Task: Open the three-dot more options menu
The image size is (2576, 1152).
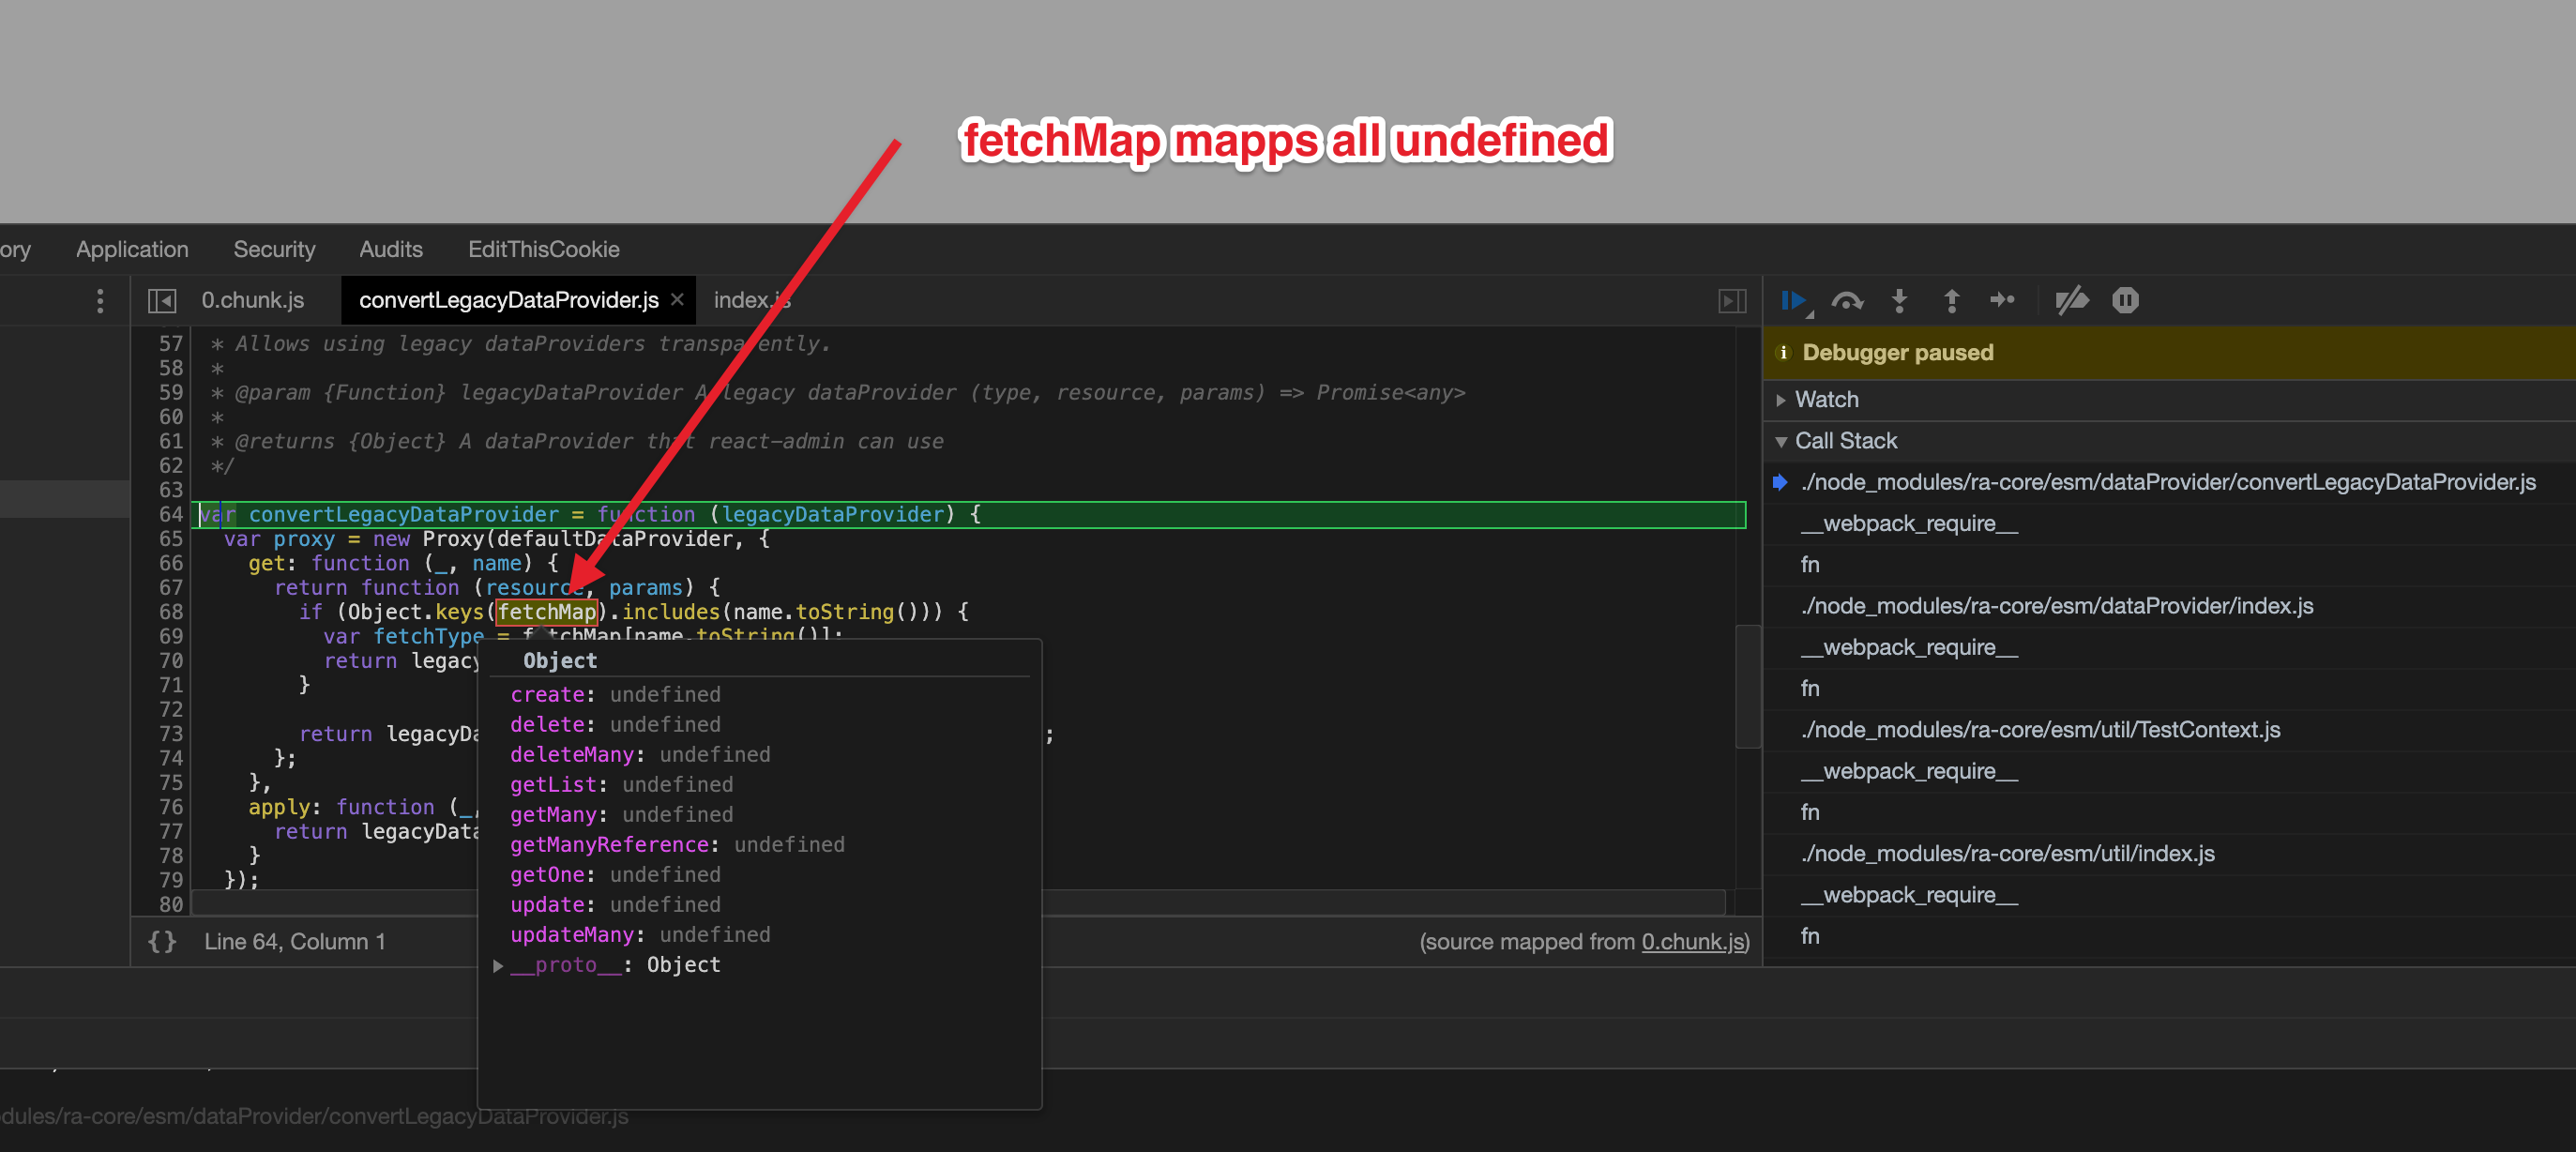Action: pos(99,300)
